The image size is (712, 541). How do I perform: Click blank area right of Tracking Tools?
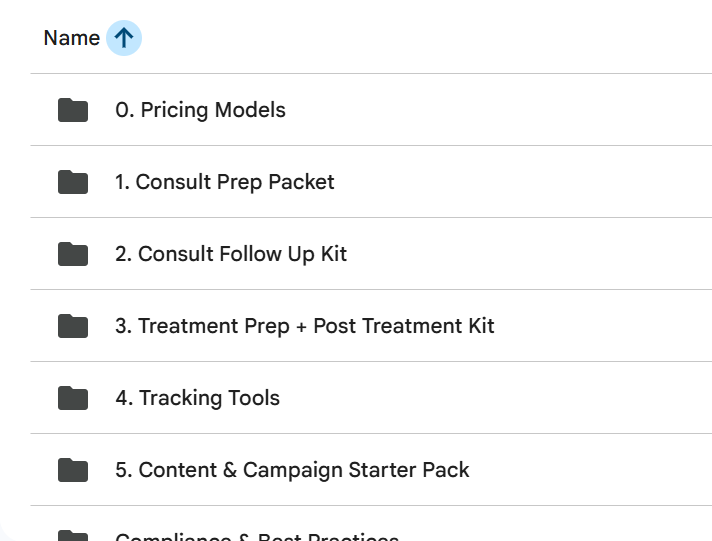pyautogui.click(x=500, y=398)
